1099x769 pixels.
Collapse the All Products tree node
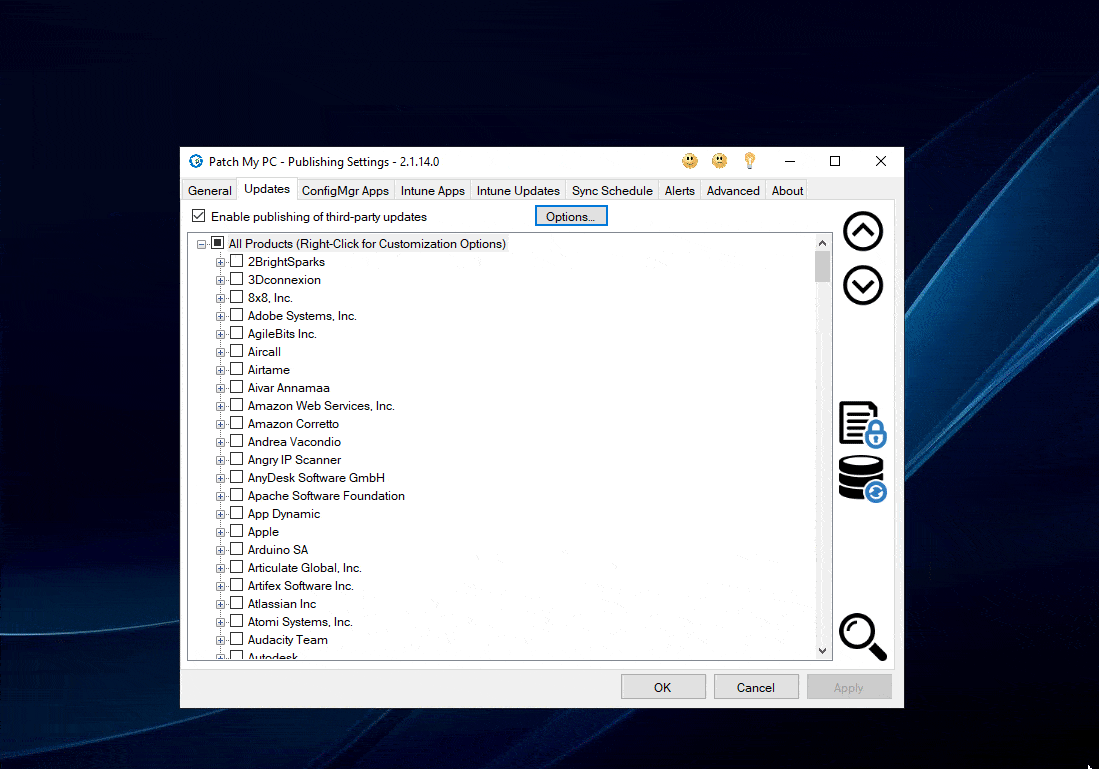201,244
